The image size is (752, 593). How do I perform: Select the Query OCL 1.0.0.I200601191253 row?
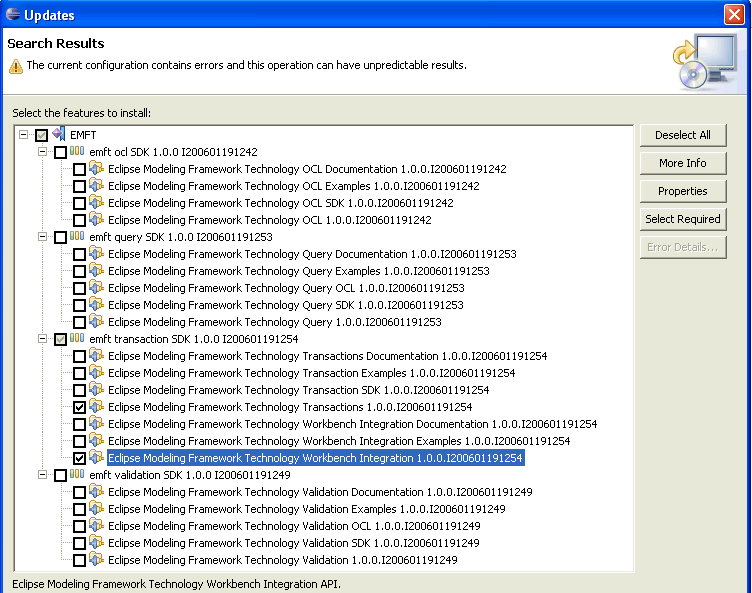[286, 288]
